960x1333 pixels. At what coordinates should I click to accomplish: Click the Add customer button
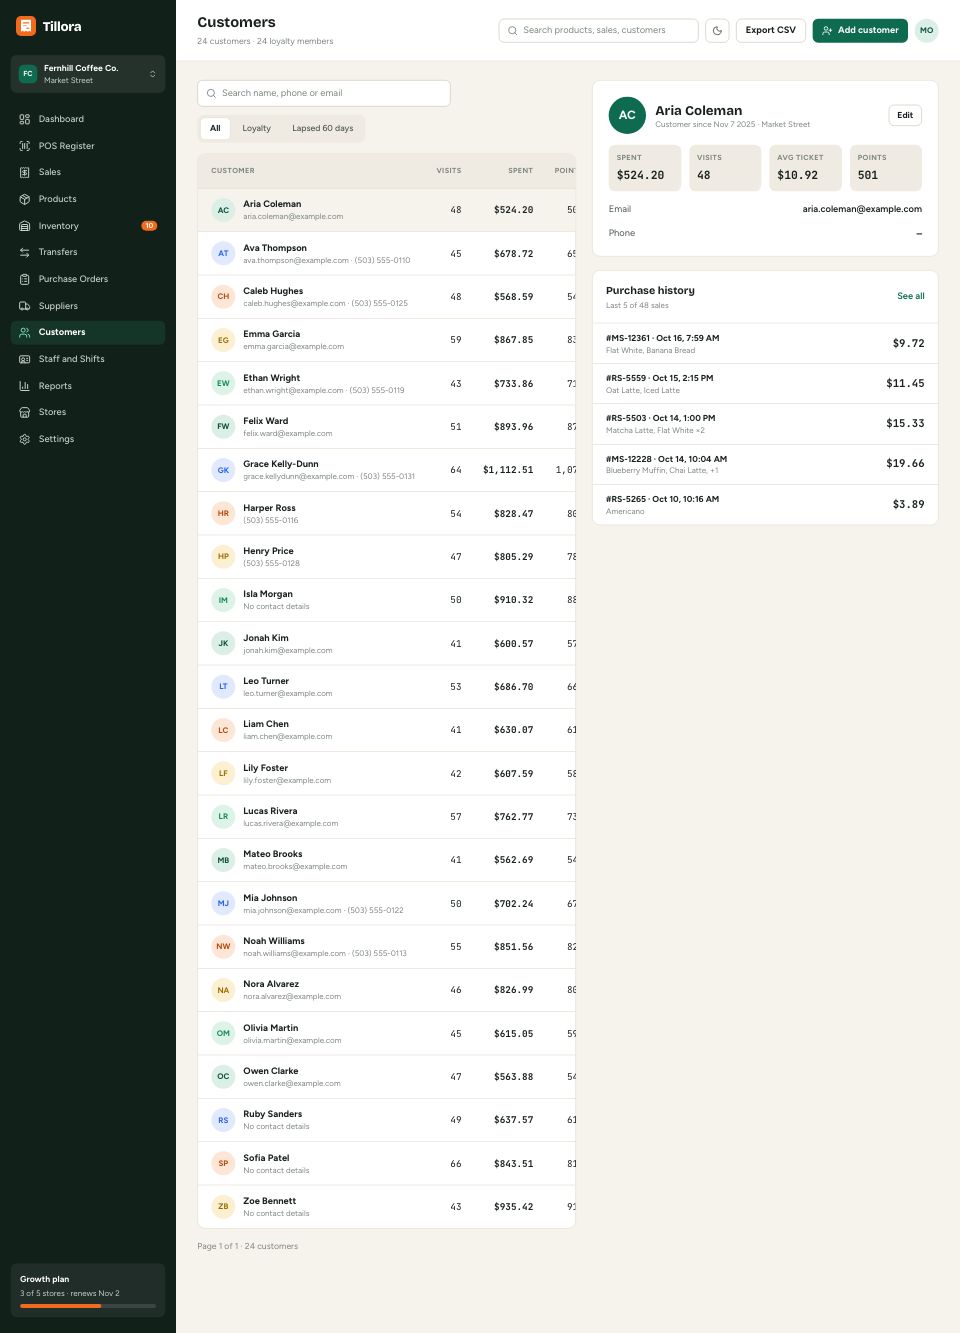click(860, 30)
